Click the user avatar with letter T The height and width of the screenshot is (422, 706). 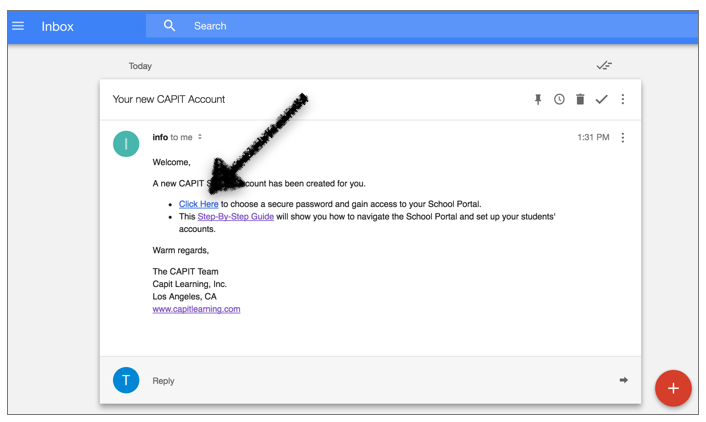coord(126,380)
